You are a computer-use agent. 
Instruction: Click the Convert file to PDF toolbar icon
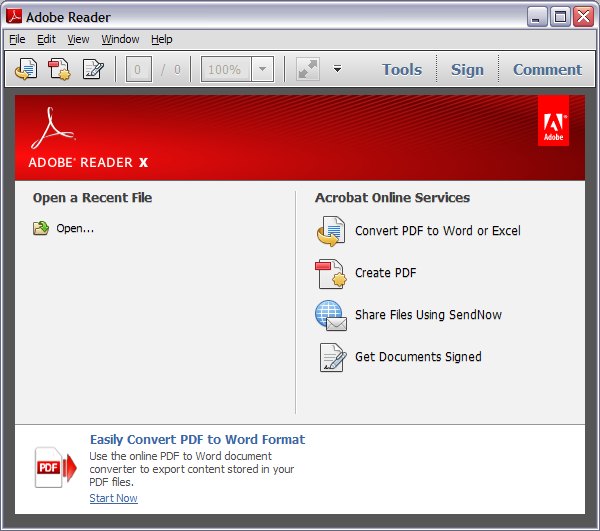pos(26,69)
